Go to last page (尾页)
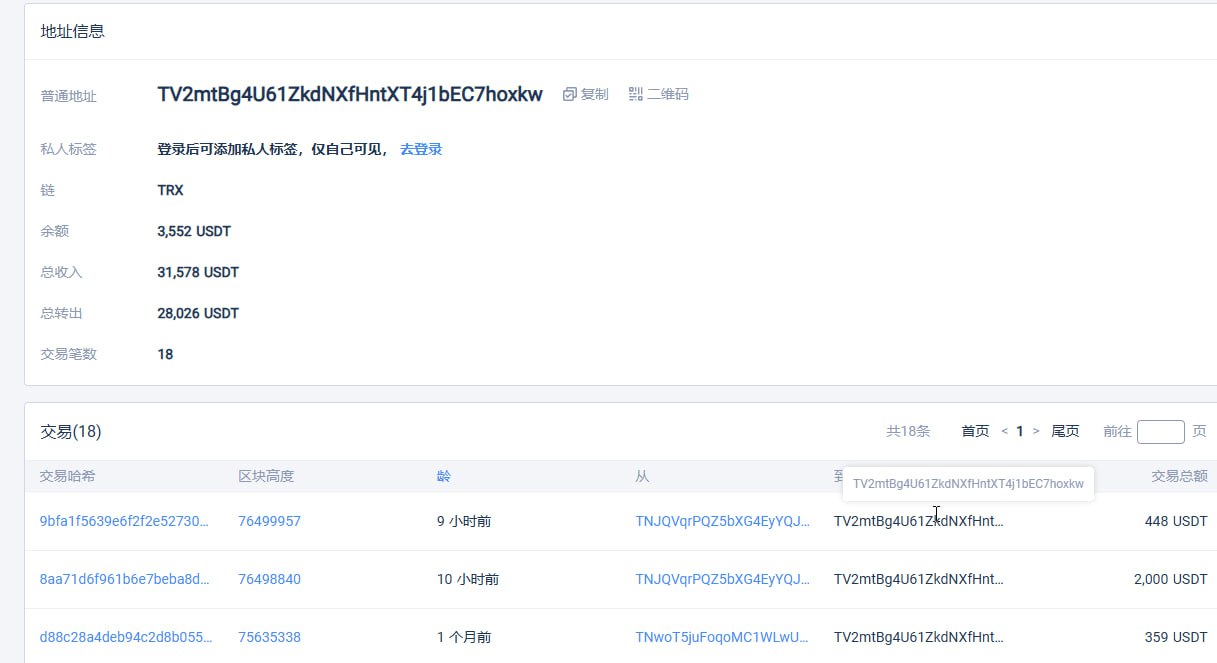This screenshot has width=1217, height=663. coord(1065,431)
